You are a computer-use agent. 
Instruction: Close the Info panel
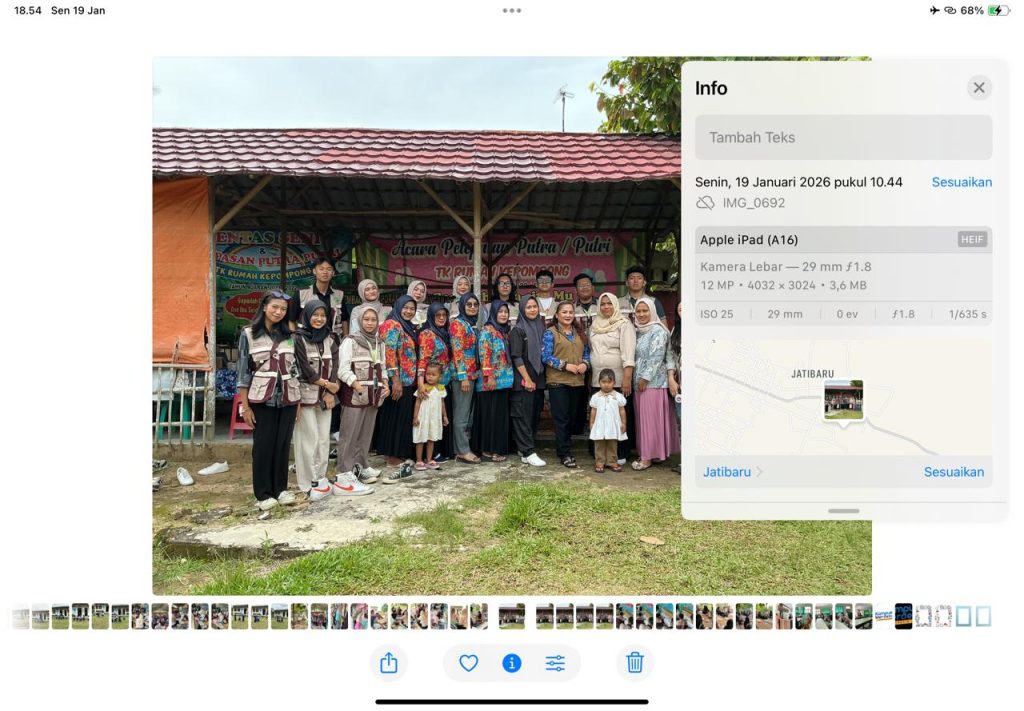click(979, 88)
